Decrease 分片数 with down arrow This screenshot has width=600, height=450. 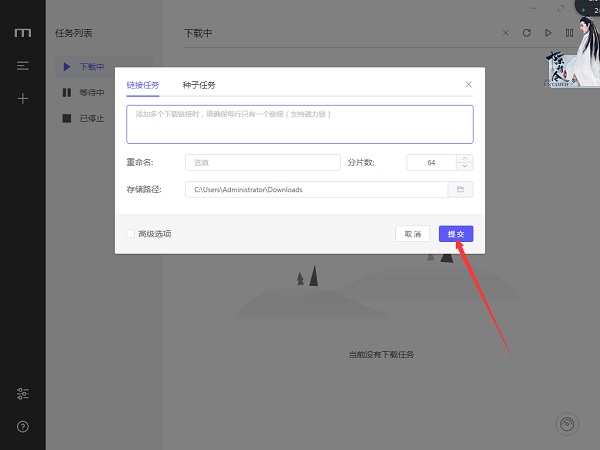point(464,166)
